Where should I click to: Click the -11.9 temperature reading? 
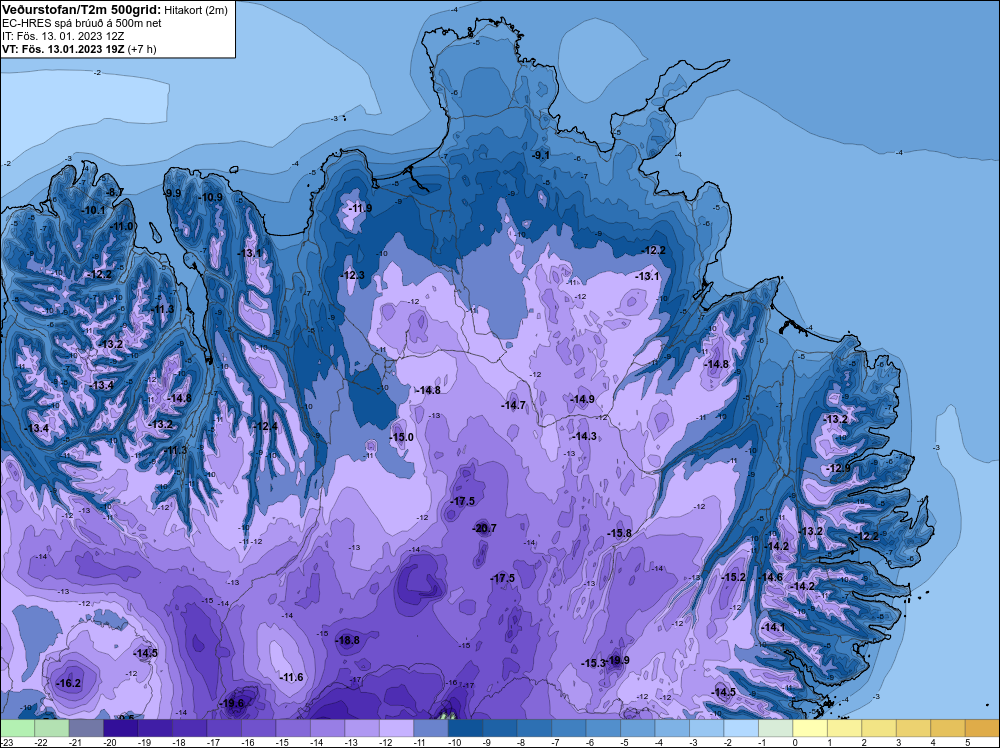tap(360, 208)
